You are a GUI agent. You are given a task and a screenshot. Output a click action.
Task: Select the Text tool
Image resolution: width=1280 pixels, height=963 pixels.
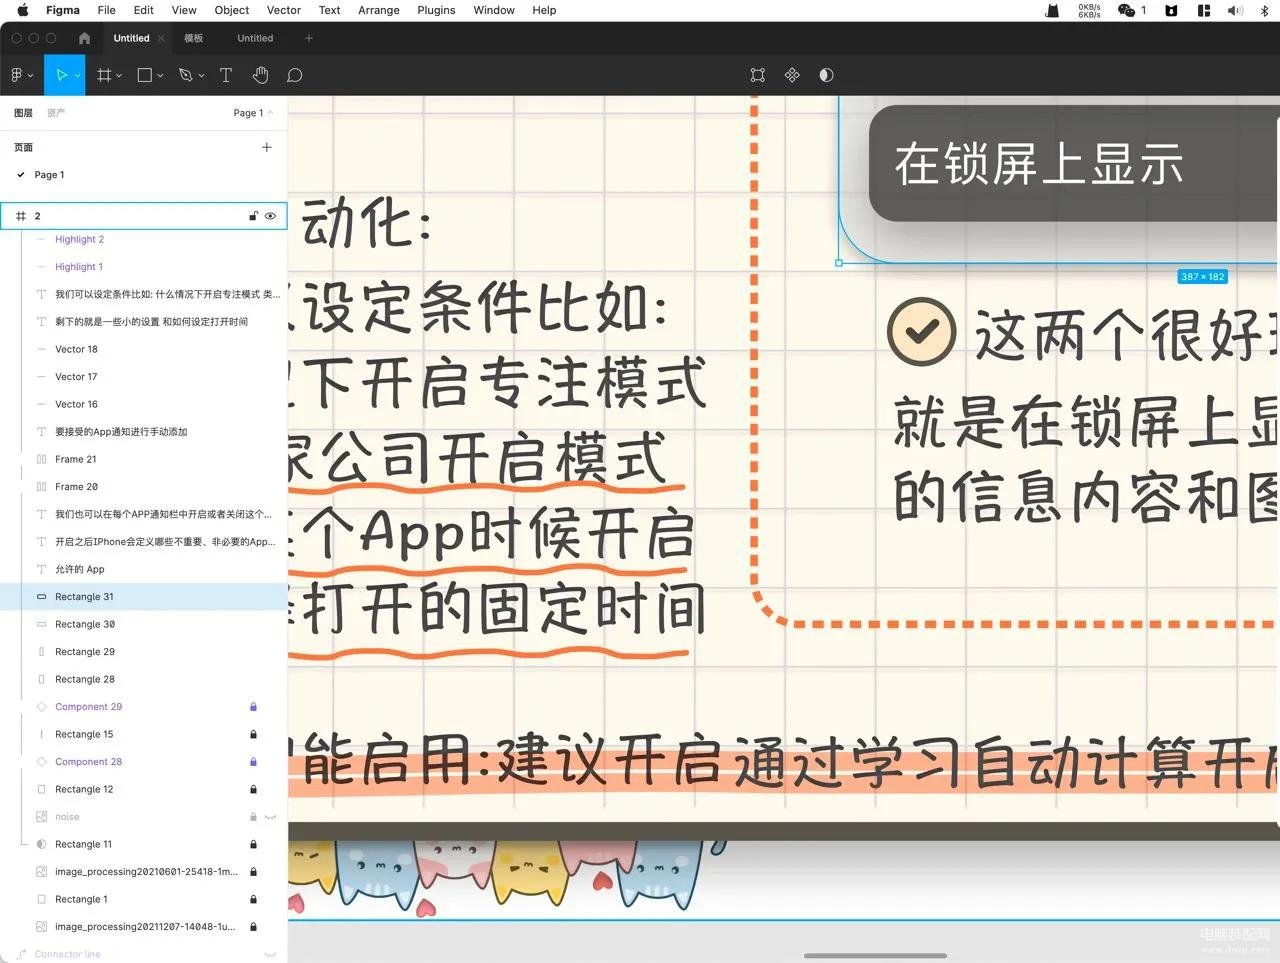click(x=225, y=75)
